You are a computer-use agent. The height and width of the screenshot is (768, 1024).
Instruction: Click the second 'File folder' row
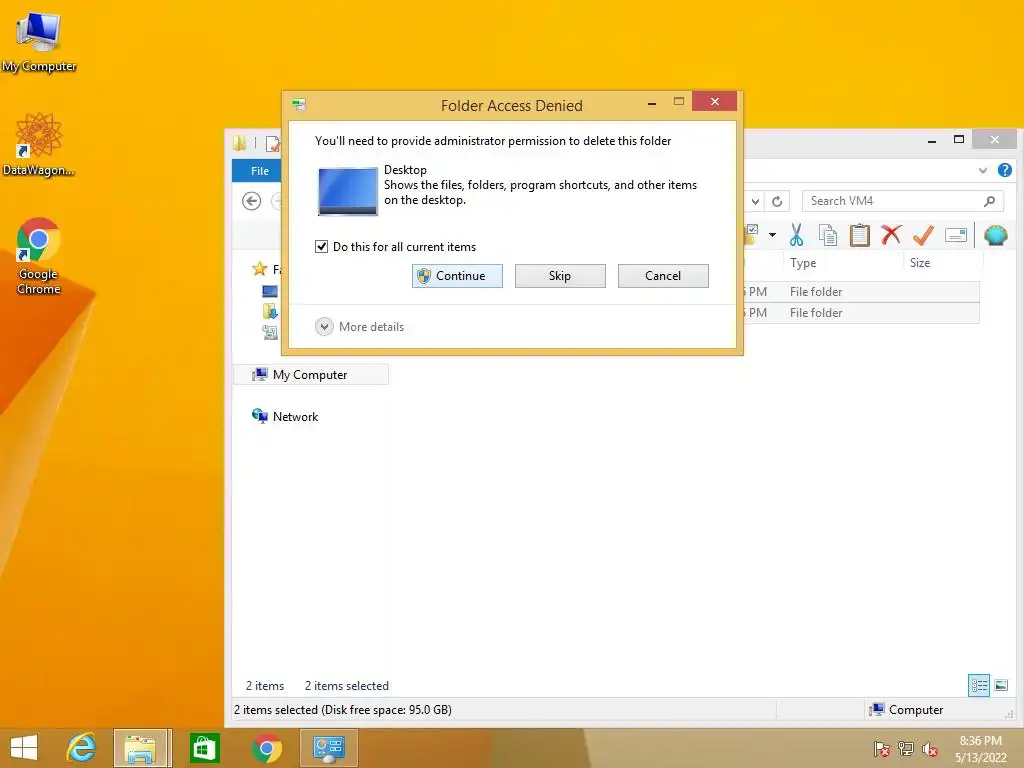tap(816, 313)
